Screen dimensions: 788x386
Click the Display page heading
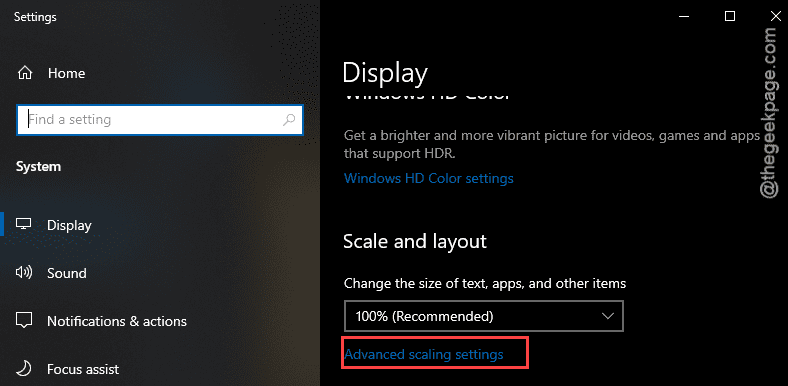click(x=385, y=73)
